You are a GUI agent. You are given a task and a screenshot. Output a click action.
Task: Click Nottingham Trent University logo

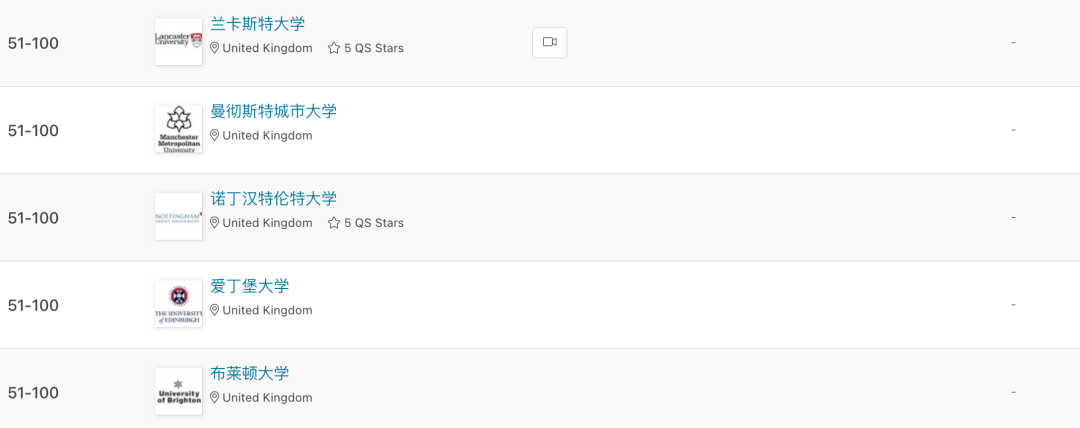pyautogui.click(x=178, y=216)
